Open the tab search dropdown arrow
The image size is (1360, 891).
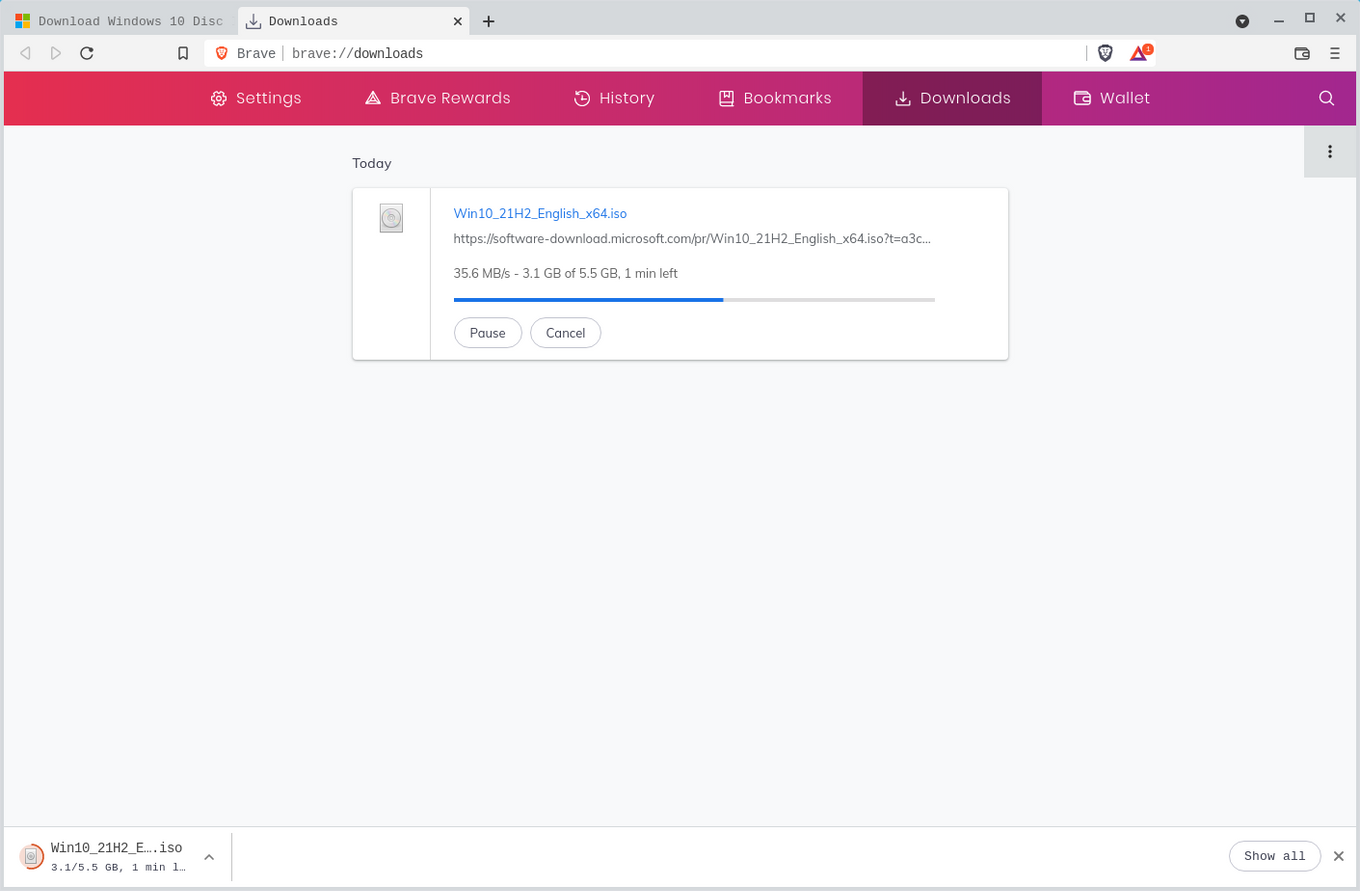pyautogui.click(x=1242, y=21)
